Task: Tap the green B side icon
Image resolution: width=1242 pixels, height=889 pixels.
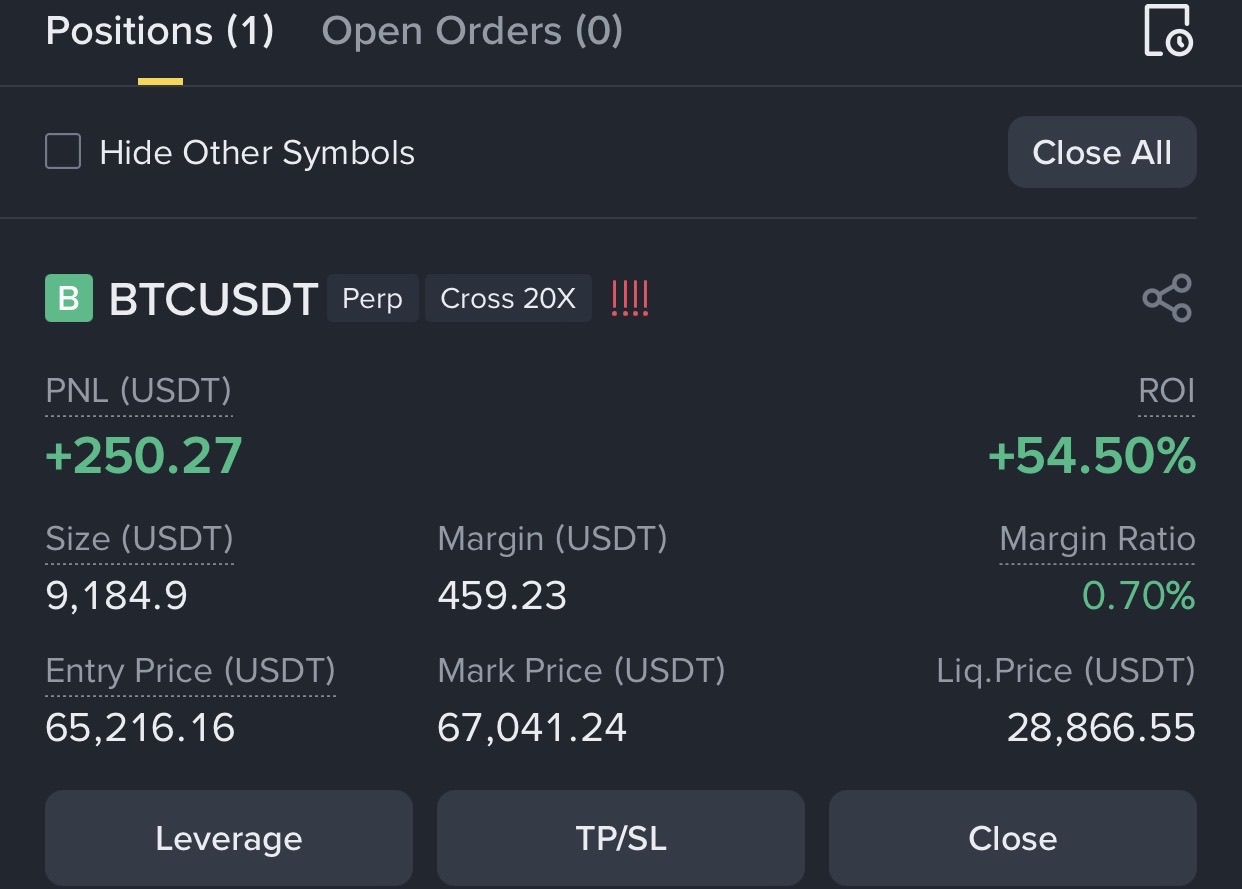Action: click(x=69, y=298)
